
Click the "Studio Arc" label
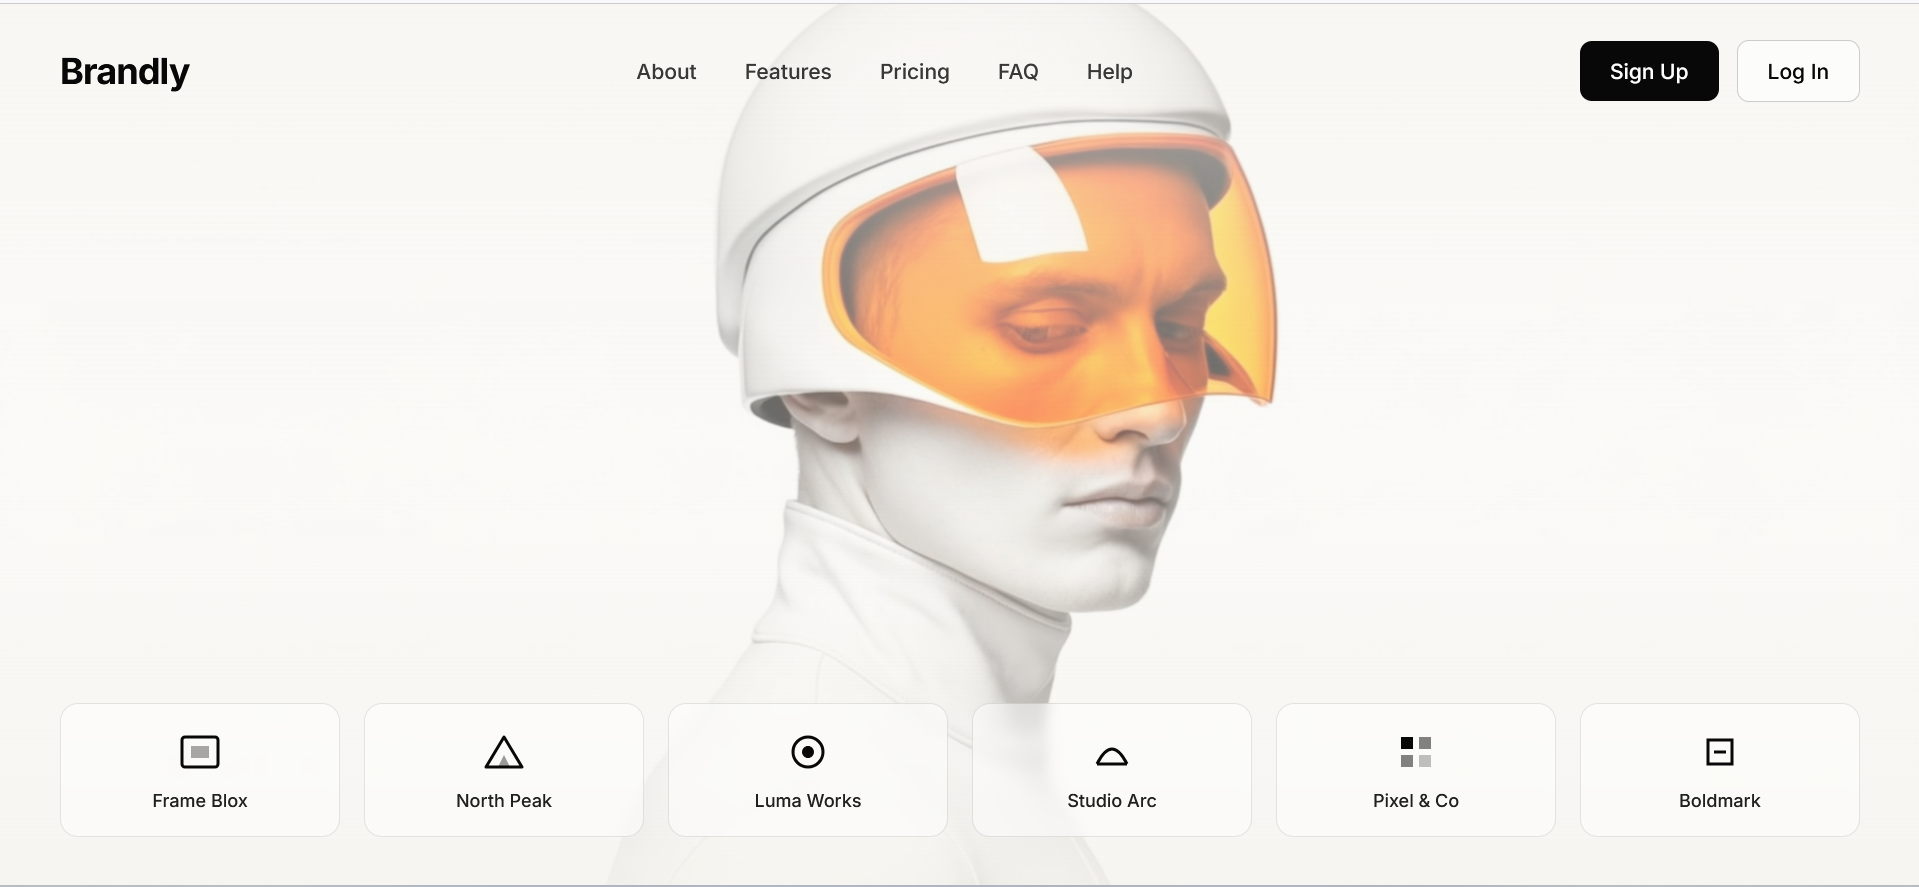1112,801
